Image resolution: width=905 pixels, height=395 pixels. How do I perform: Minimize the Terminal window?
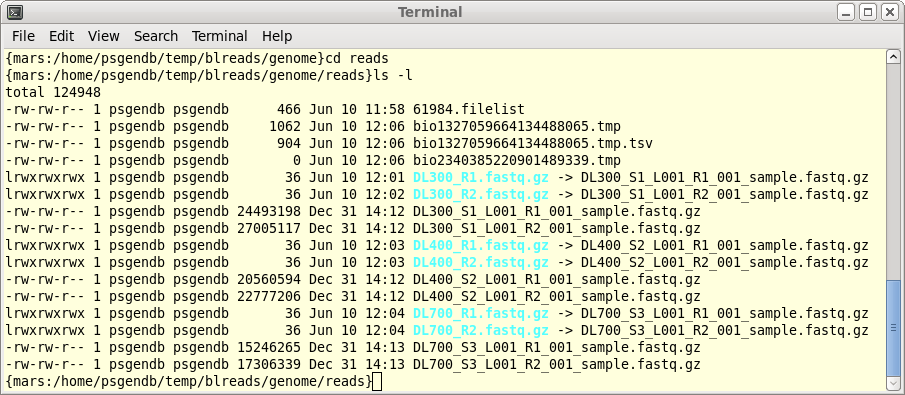[847, 12]
